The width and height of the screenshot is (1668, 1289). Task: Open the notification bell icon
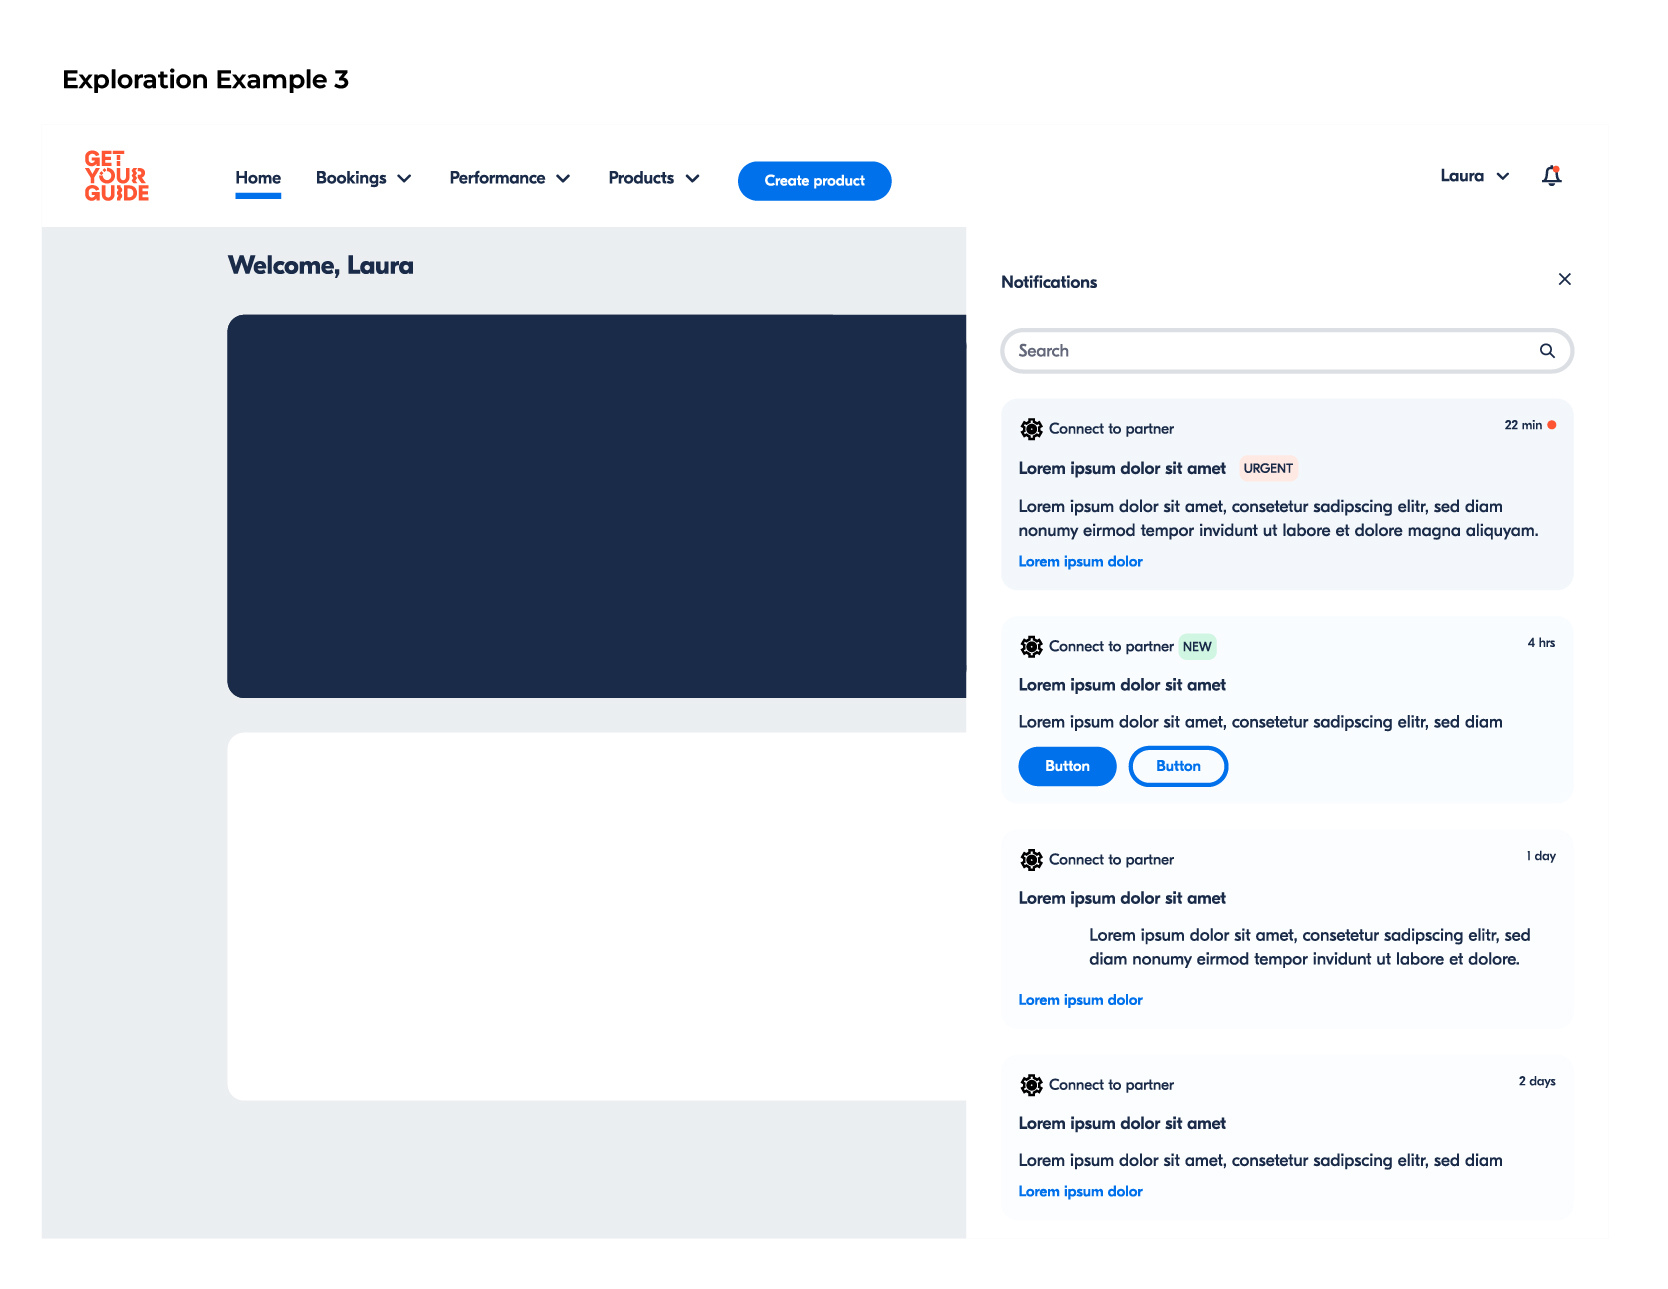(x=1551, y=176)
